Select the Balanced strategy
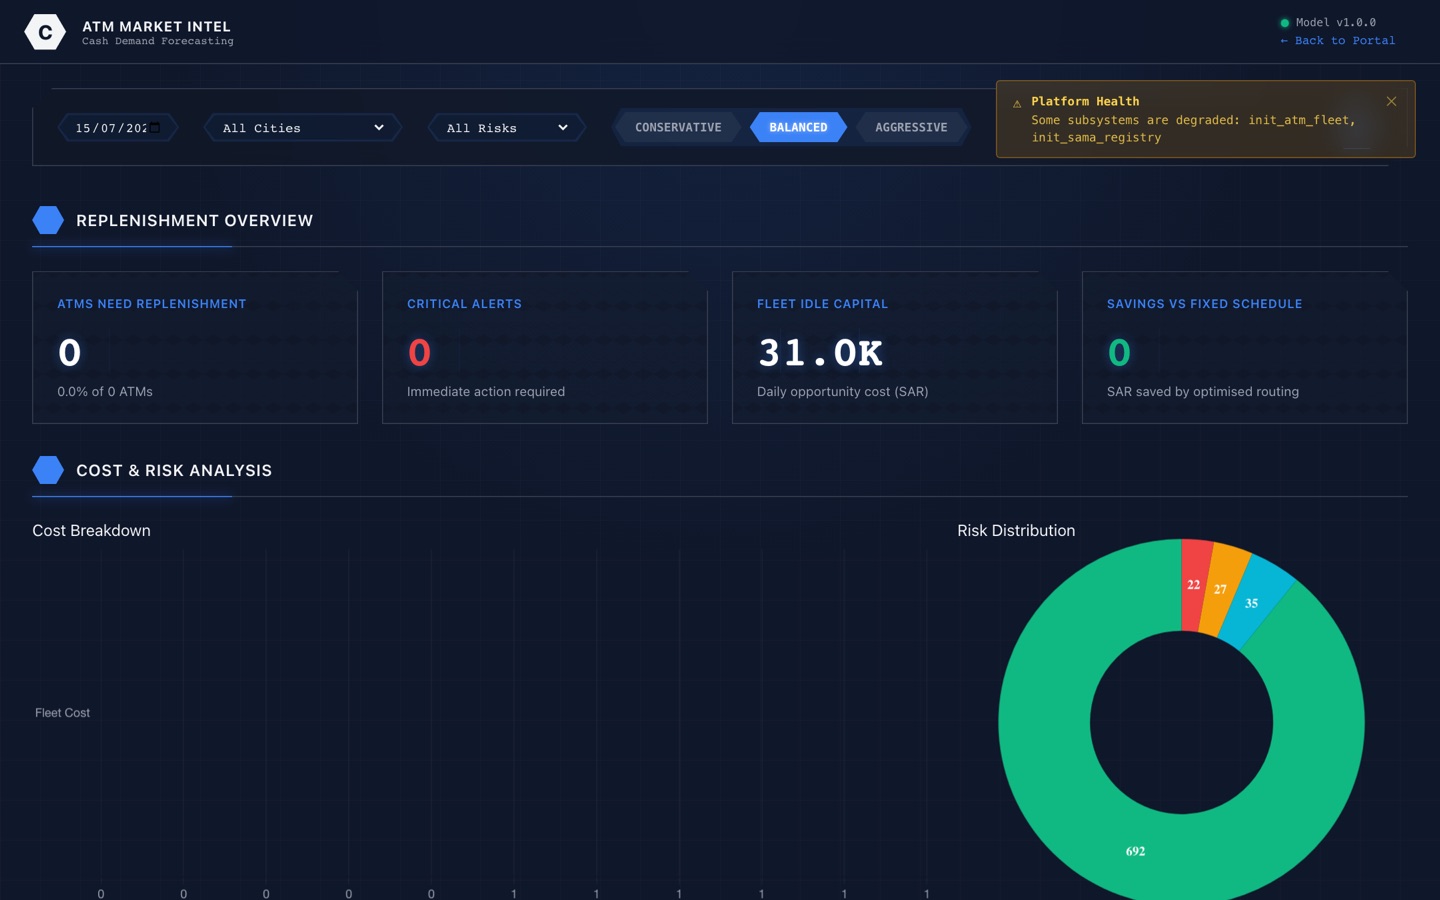The width and height of the screenshot is (1440, 900). pyautogui.click(x=798, y=127)
